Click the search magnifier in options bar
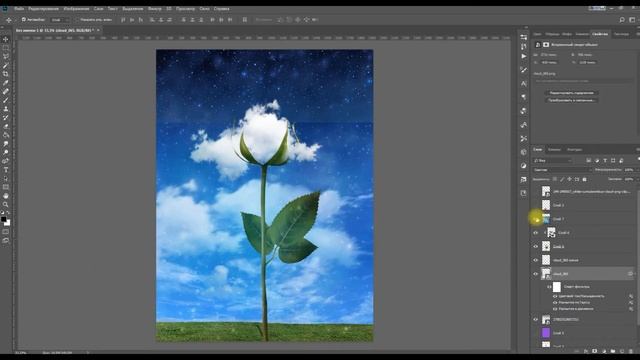Viewport: 640px width, 360px height. (622, 20)
